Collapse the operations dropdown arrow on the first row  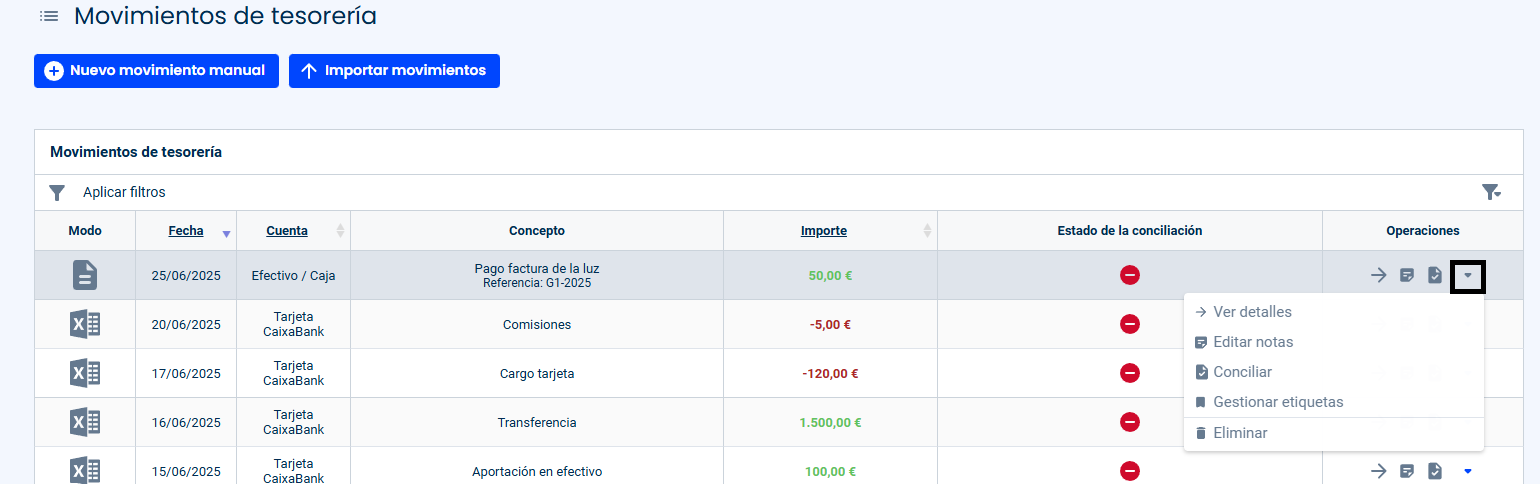pyautogui.click(x=1467, y=275)
